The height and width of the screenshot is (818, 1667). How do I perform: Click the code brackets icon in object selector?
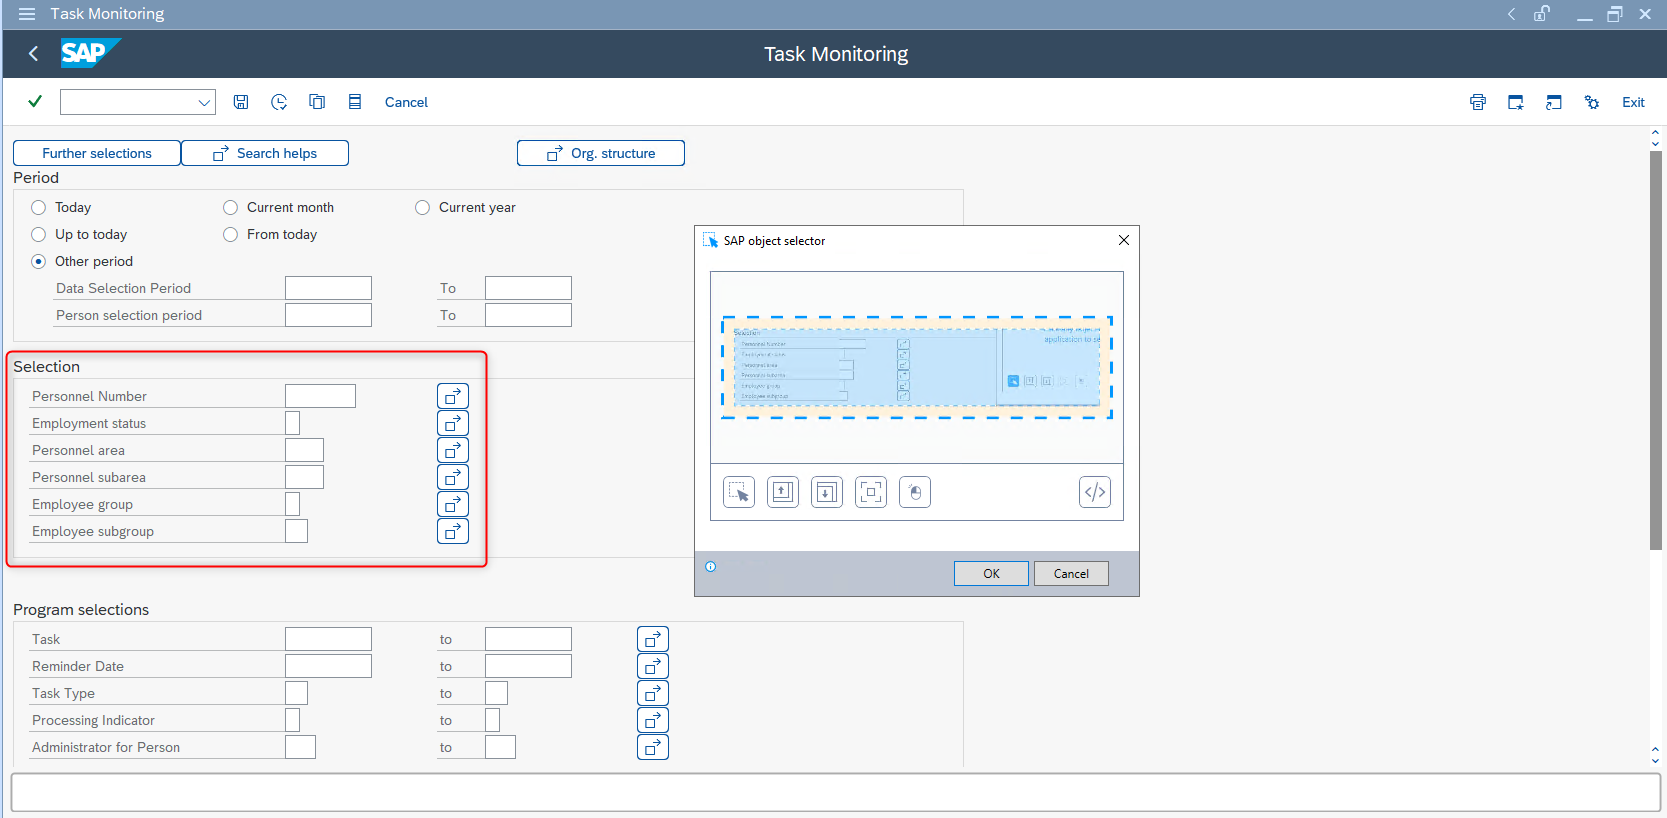1095,492
